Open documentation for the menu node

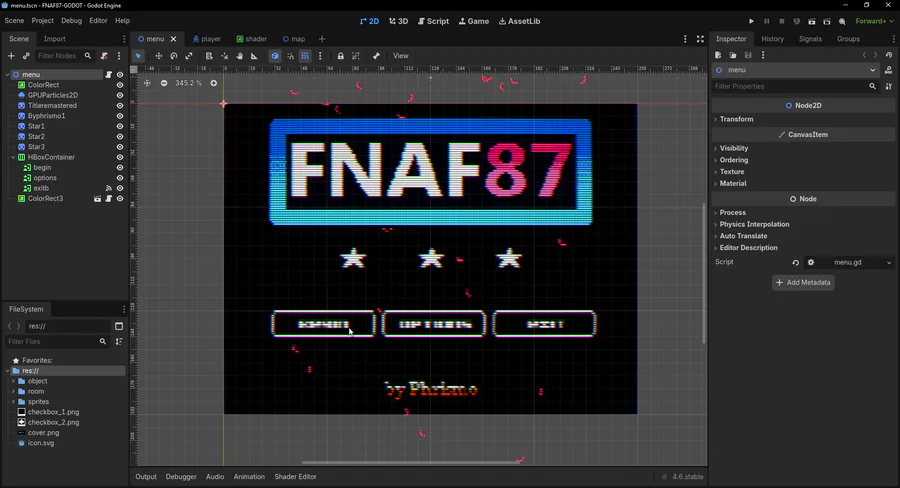(x=889, y=70)
